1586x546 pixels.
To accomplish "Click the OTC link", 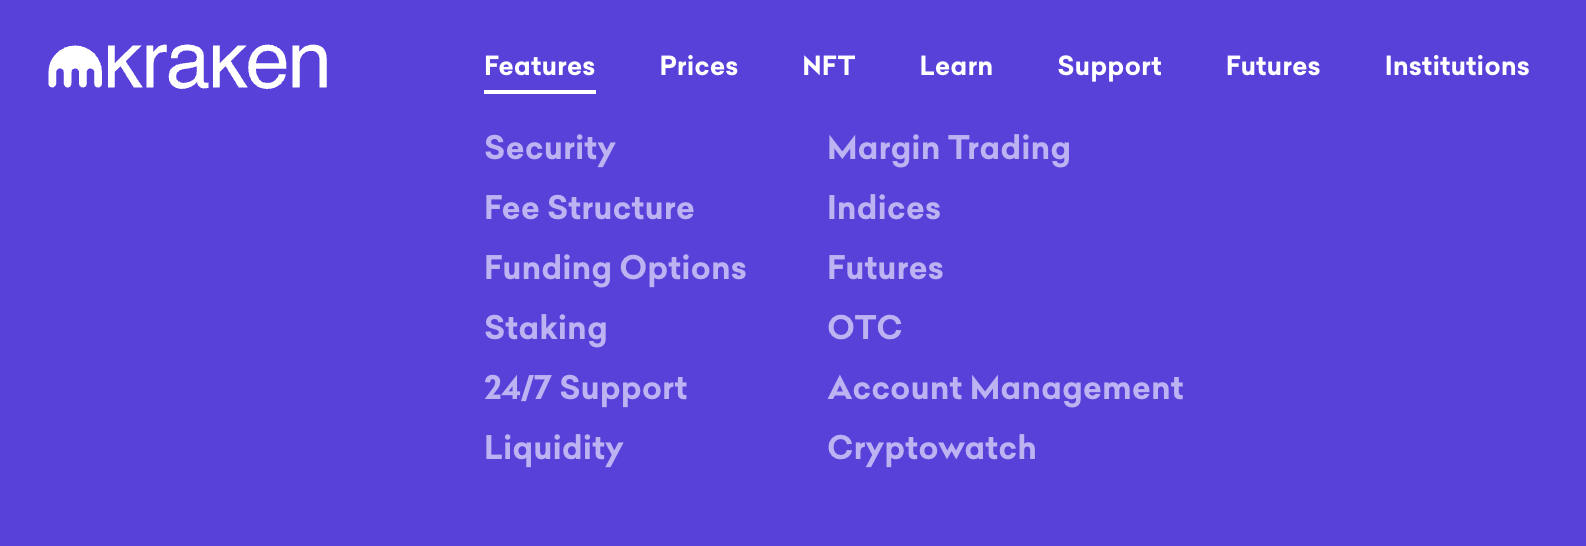I will 864,328.
